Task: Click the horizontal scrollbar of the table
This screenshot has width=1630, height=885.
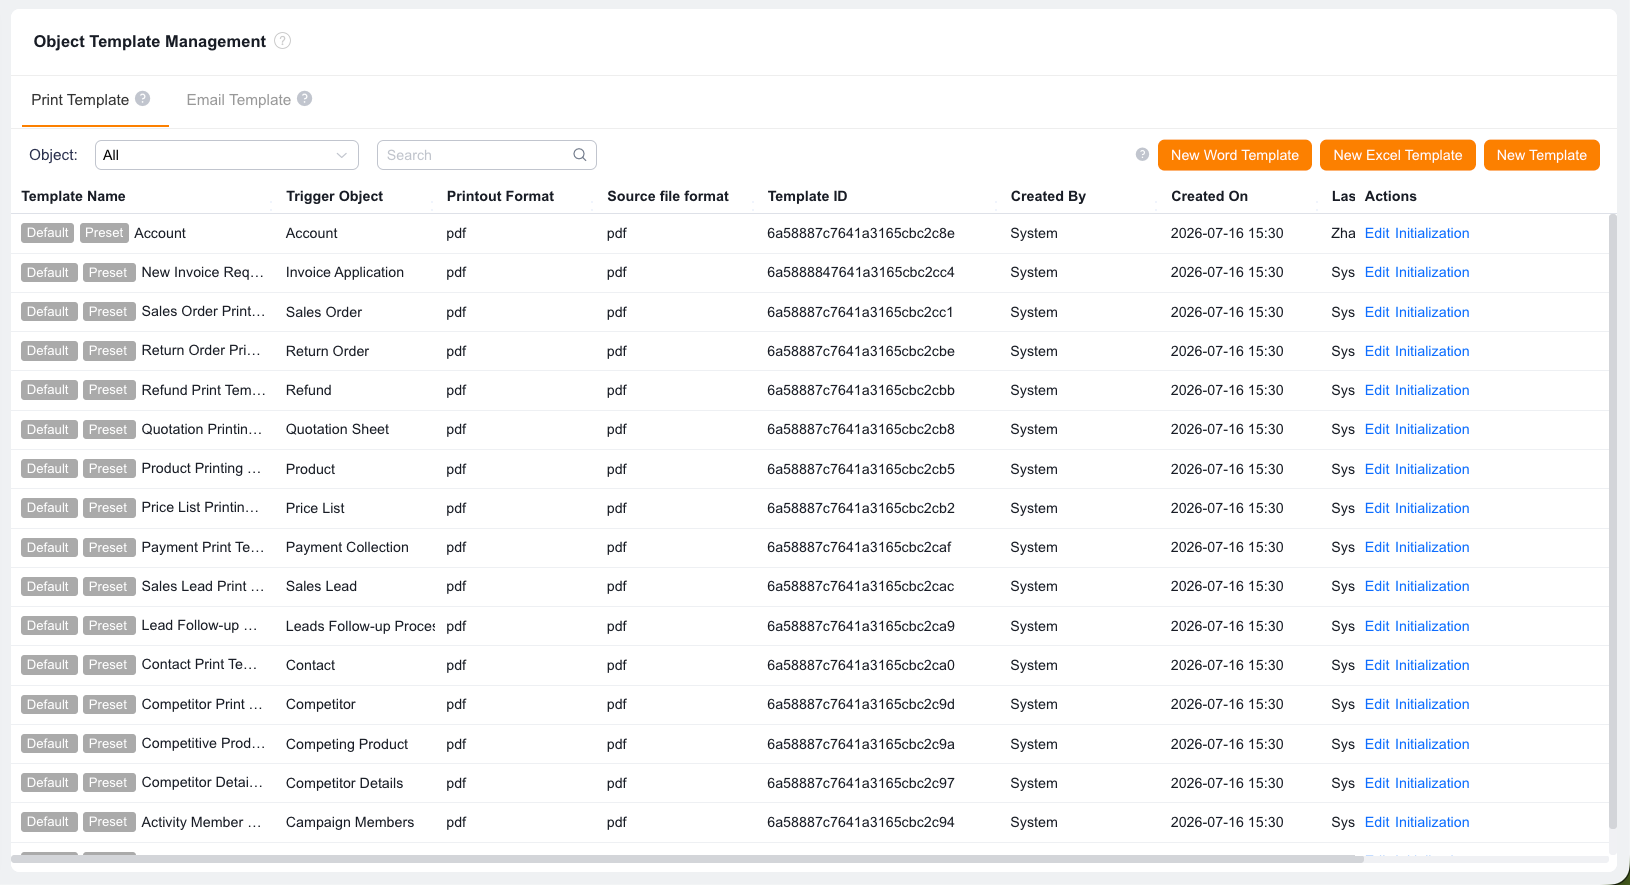Action: point(687,858)
